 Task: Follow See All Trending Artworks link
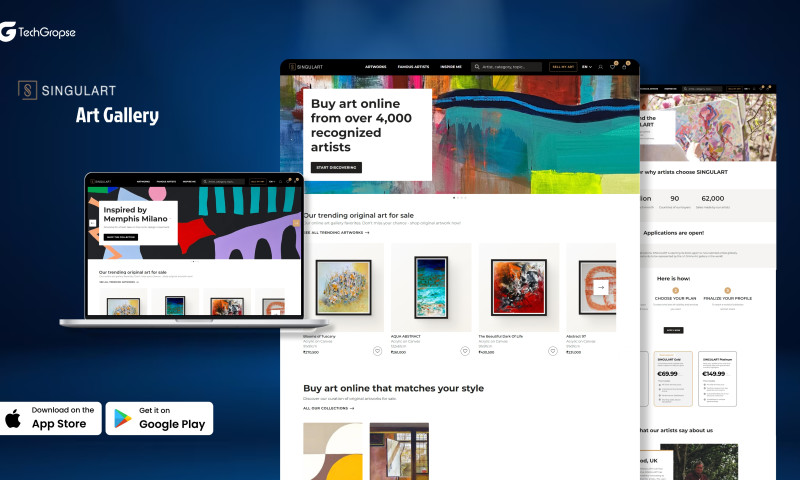[x=336, y=233]
